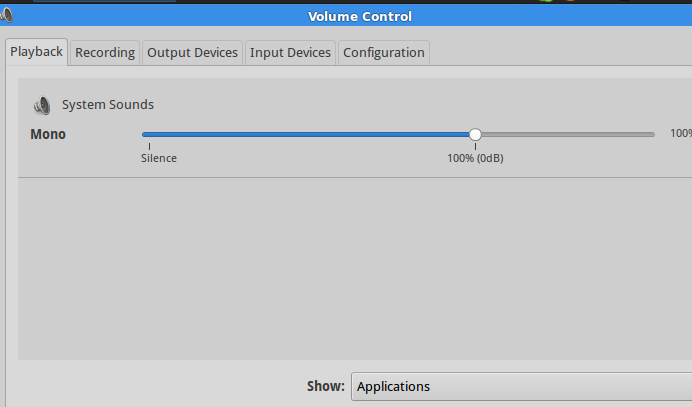Screen dimensions: 692x407
Task: Click the Mono volume slider handle
Action: 475,134
